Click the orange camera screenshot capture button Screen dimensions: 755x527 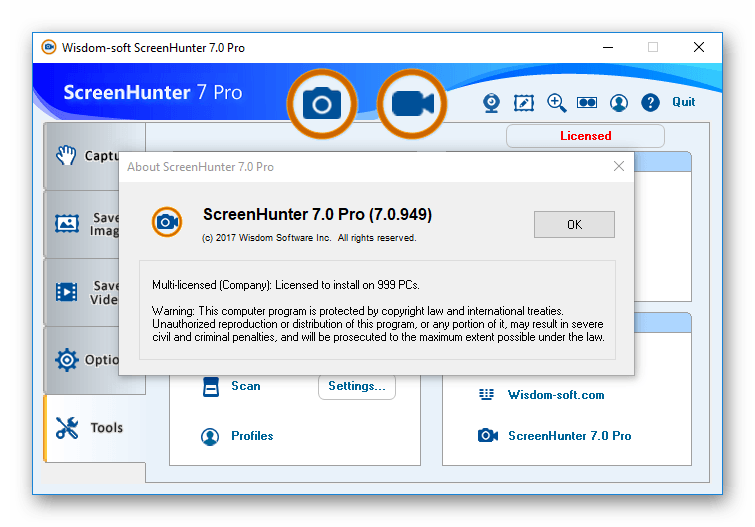pyautogui.click(x=322, y=104)
